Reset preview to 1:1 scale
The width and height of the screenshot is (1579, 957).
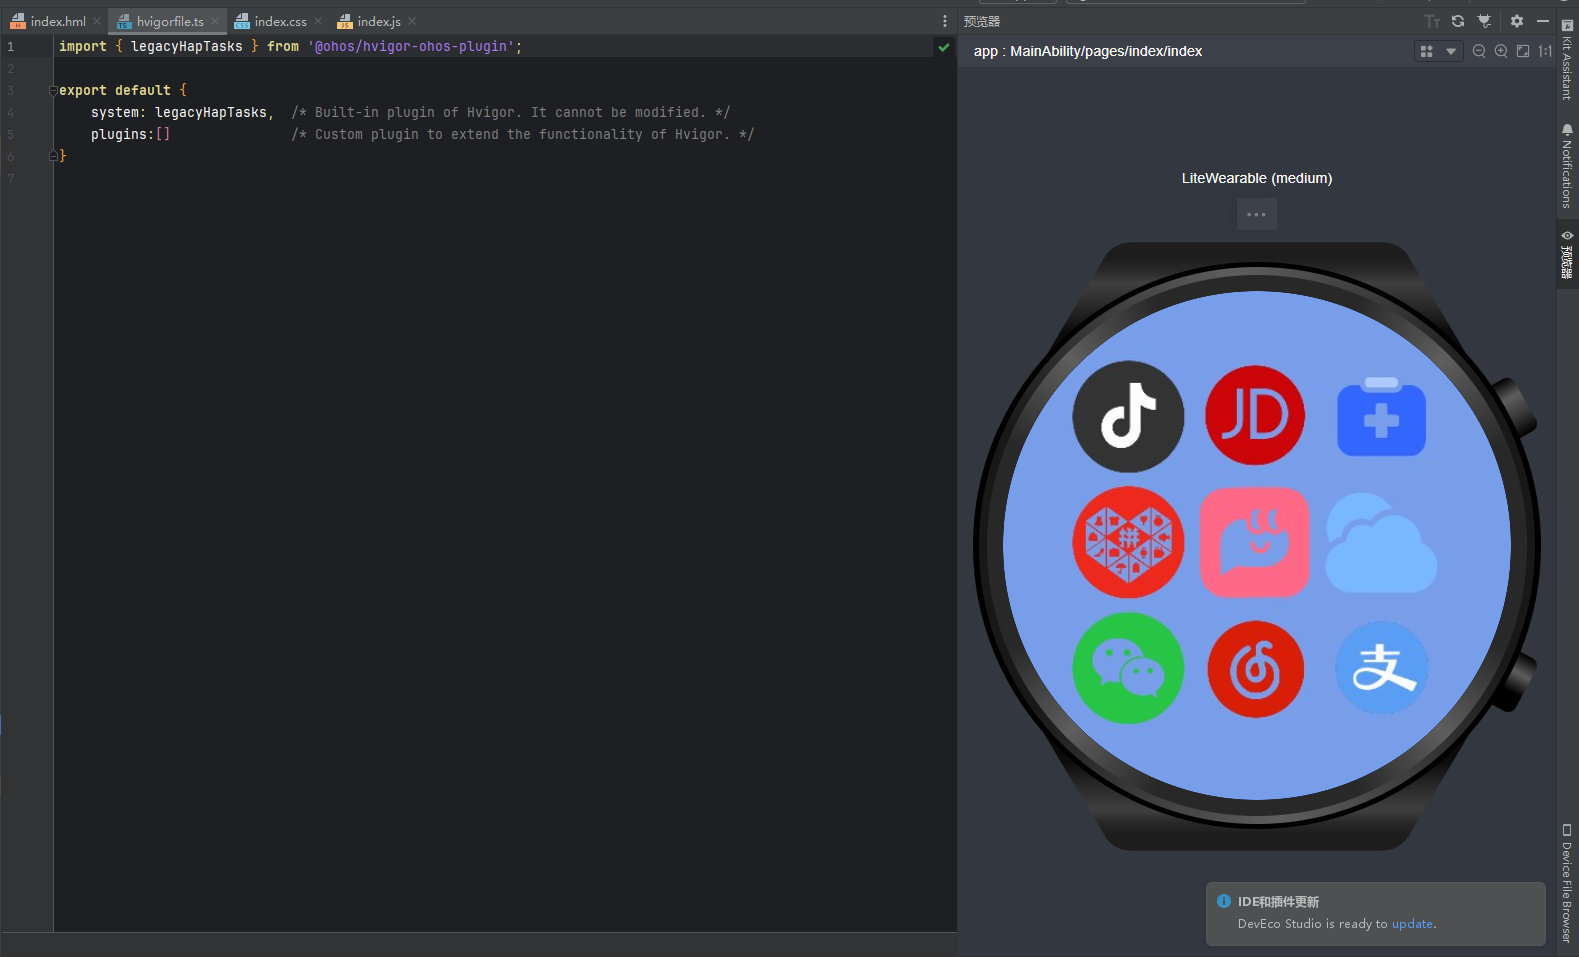1545,51
